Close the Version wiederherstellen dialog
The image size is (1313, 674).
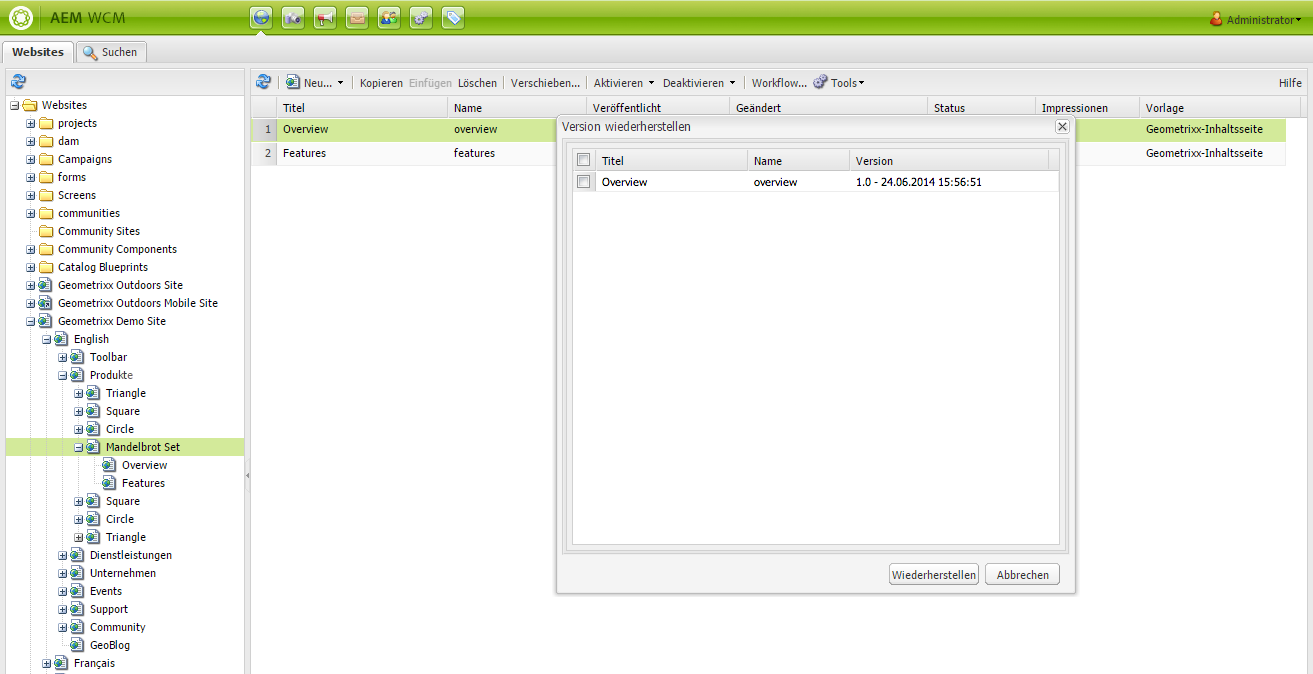1062,127
